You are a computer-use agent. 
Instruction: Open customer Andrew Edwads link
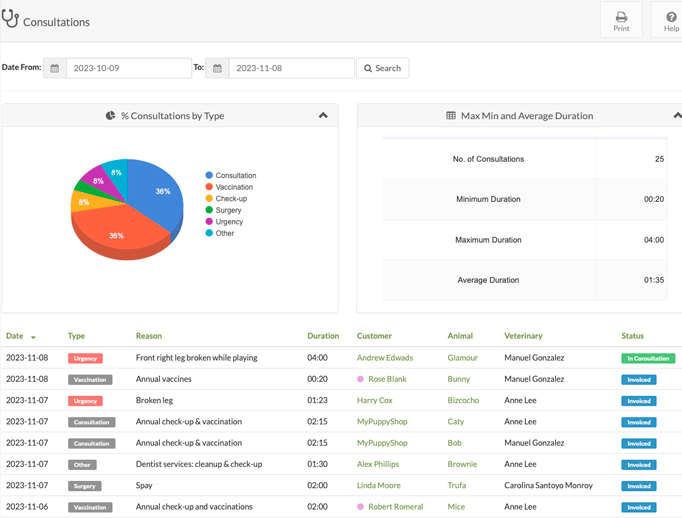385,358
